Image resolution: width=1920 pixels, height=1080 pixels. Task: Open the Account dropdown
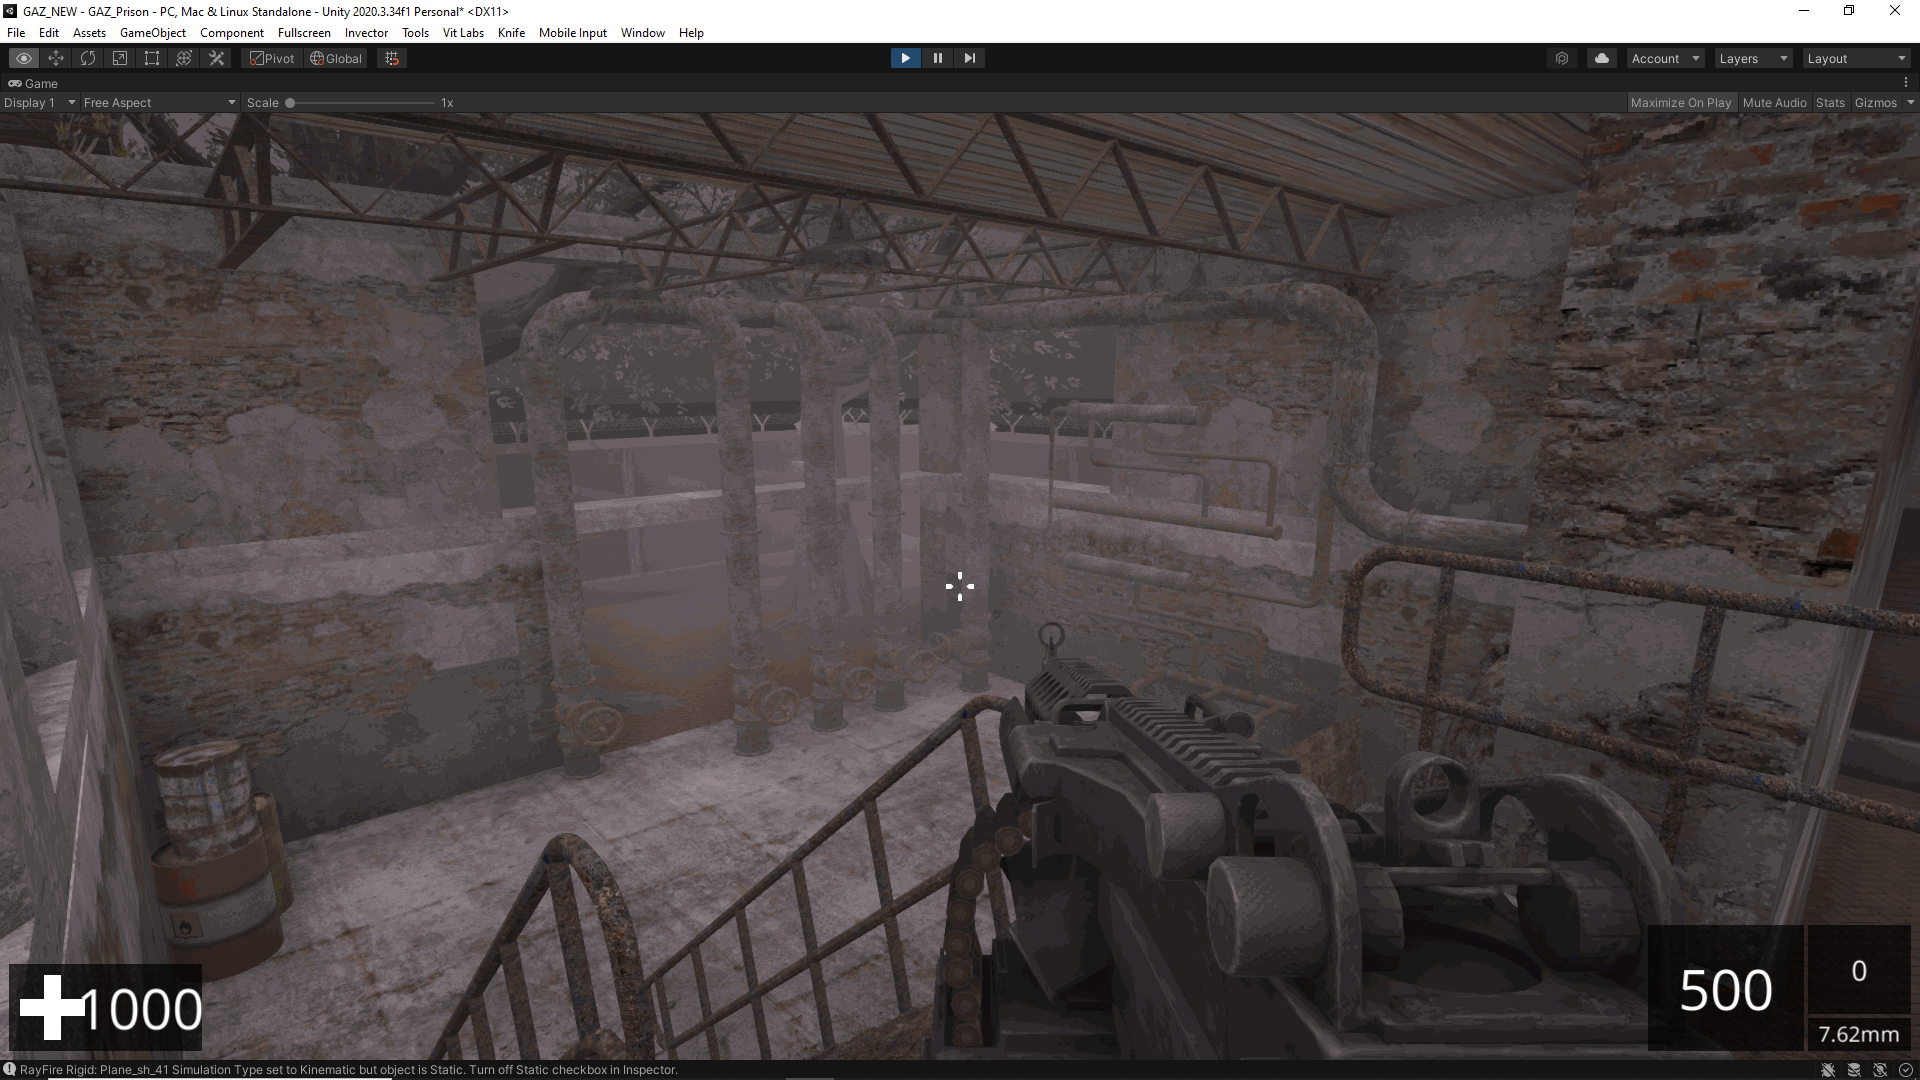click(1665, 58)
